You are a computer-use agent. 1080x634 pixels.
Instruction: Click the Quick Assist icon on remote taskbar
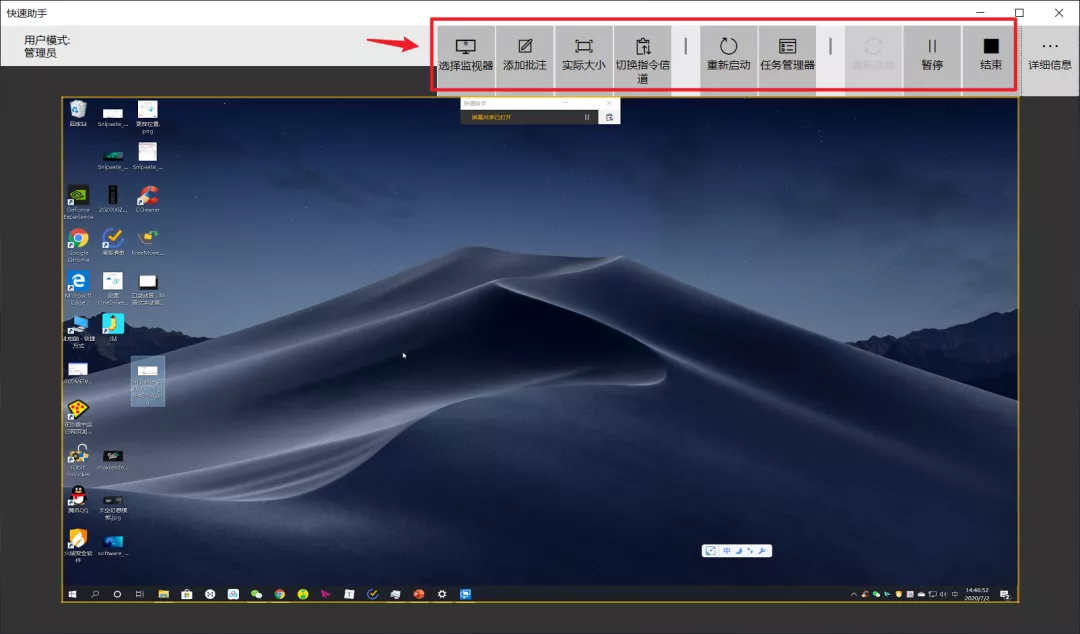click(x=466, y=594)
